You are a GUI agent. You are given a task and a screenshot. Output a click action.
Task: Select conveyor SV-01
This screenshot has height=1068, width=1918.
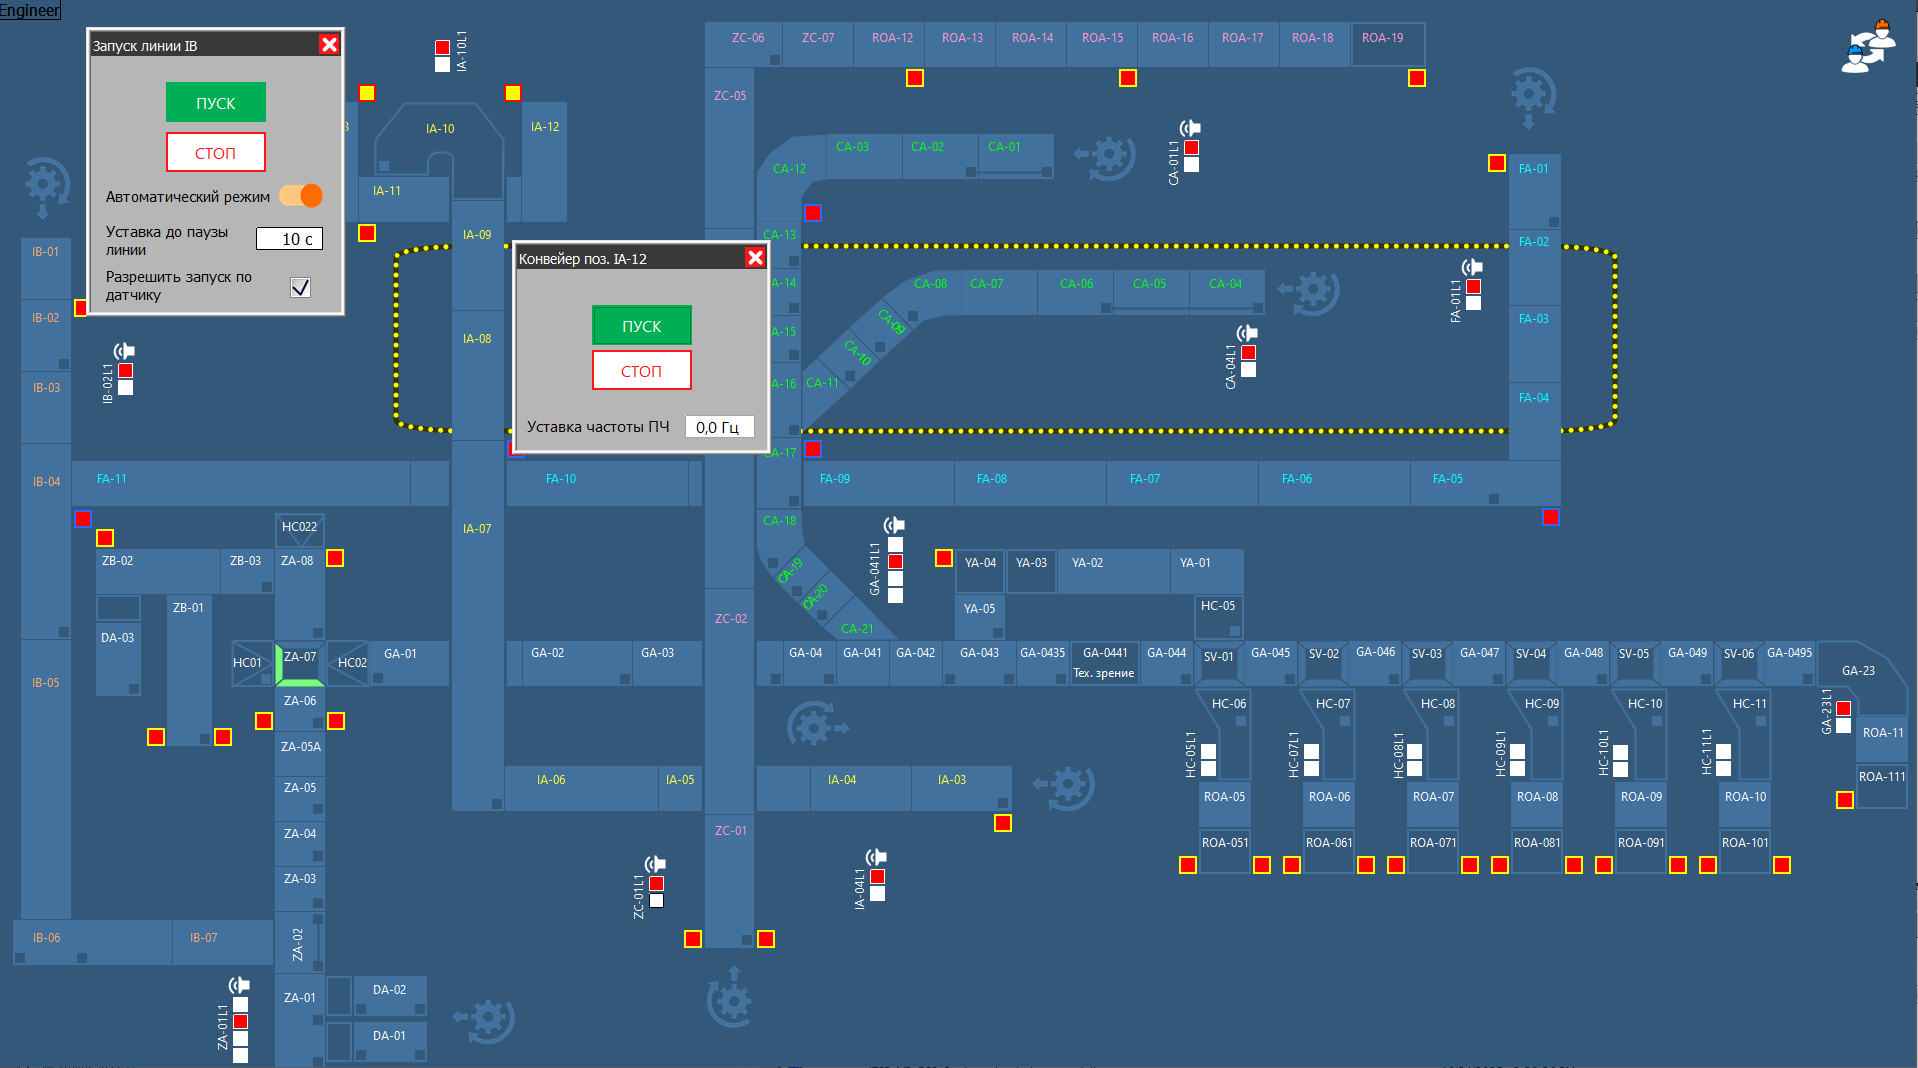click(x=1219, y=664)
